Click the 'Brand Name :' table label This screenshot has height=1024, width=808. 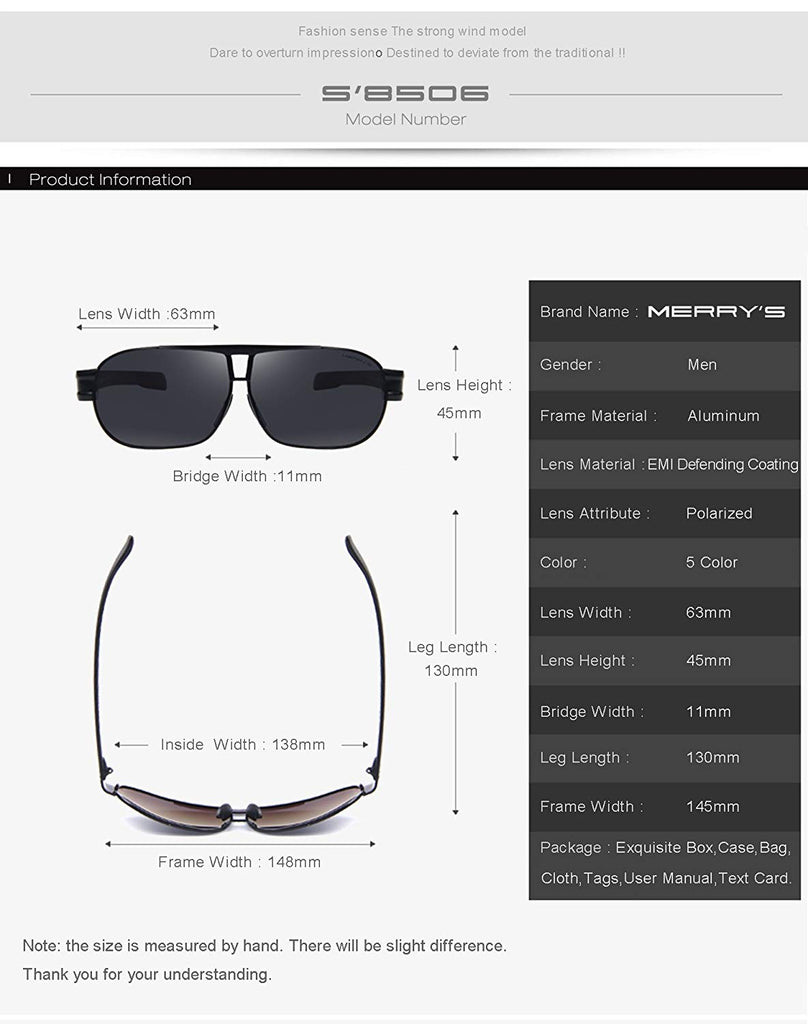click(x=589, y=312)
